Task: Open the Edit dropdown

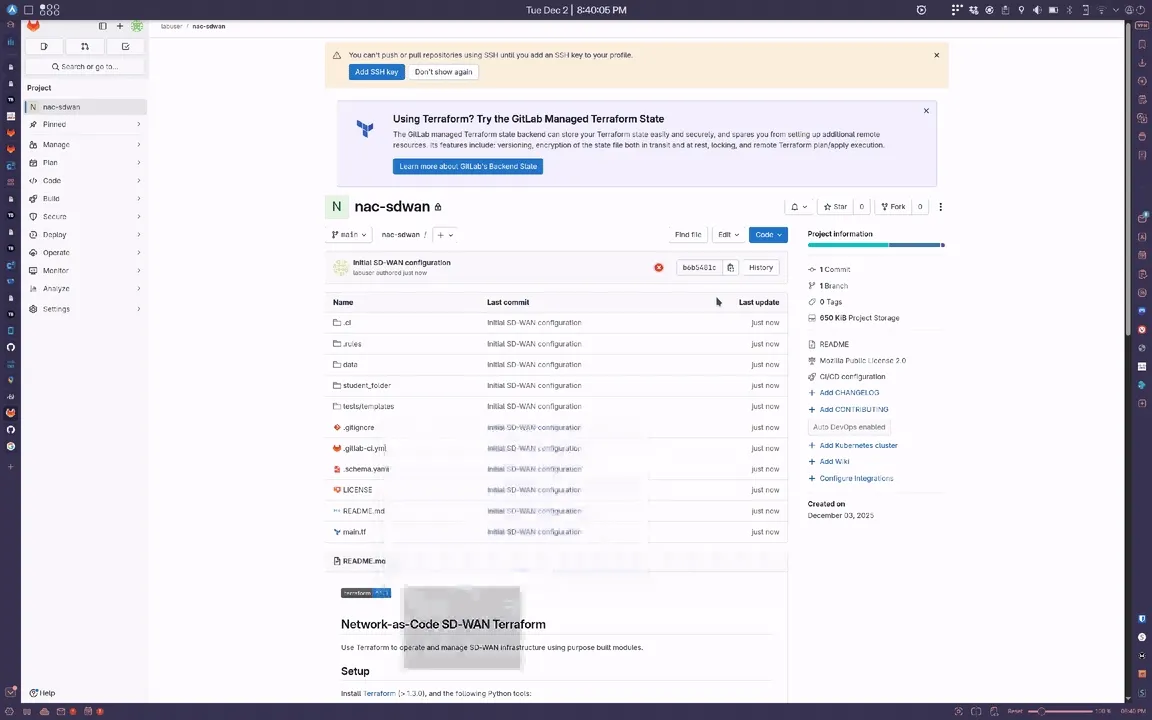Action: pyautogui.click(x=728, y=234)
